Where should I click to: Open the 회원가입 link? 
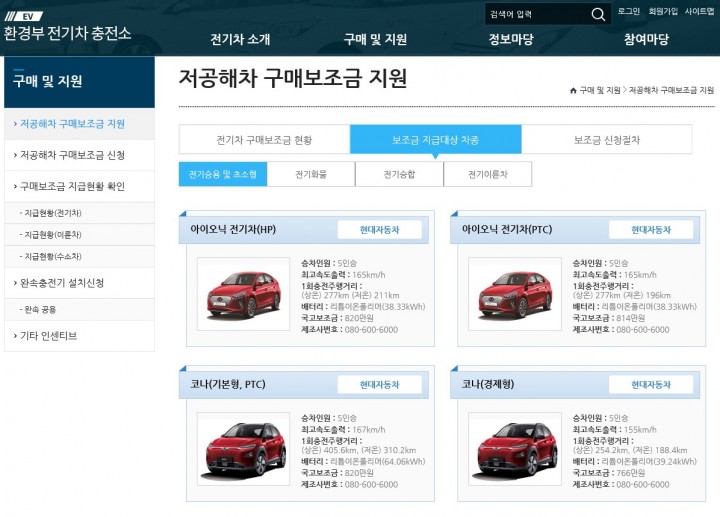coord(663,11)
